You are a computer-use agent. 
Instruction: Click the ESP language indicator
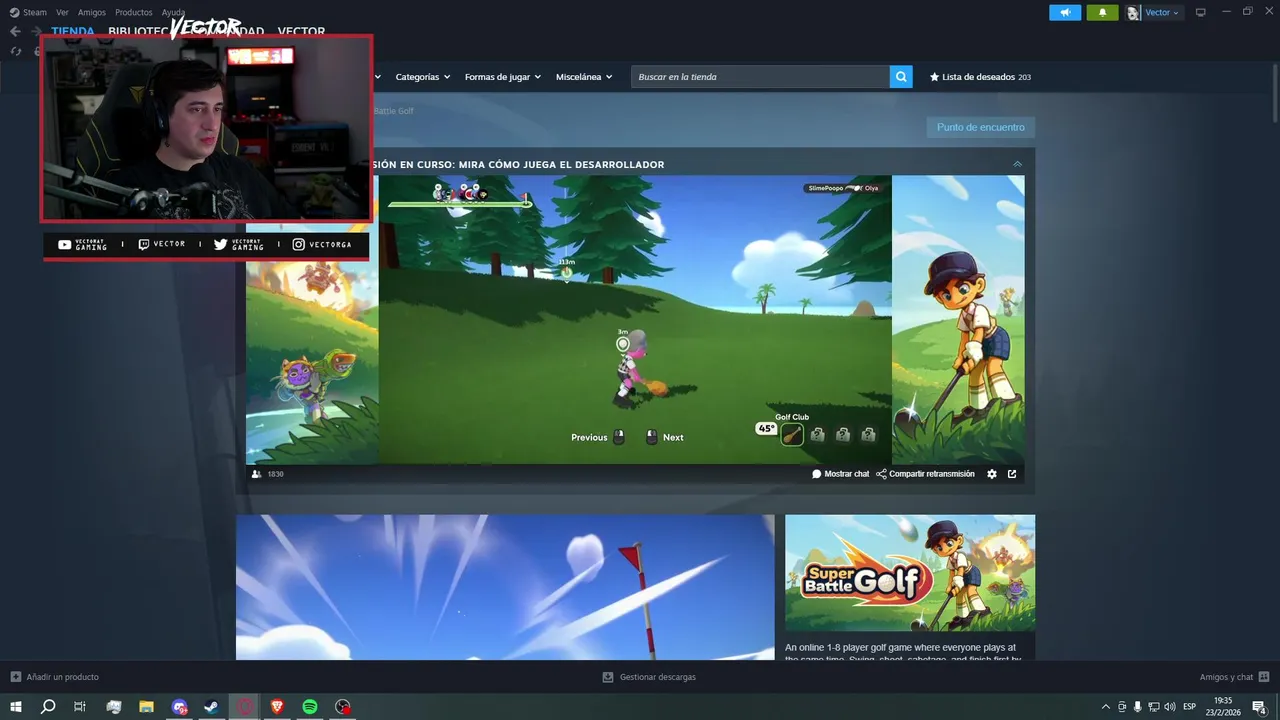pos(1190,707)
